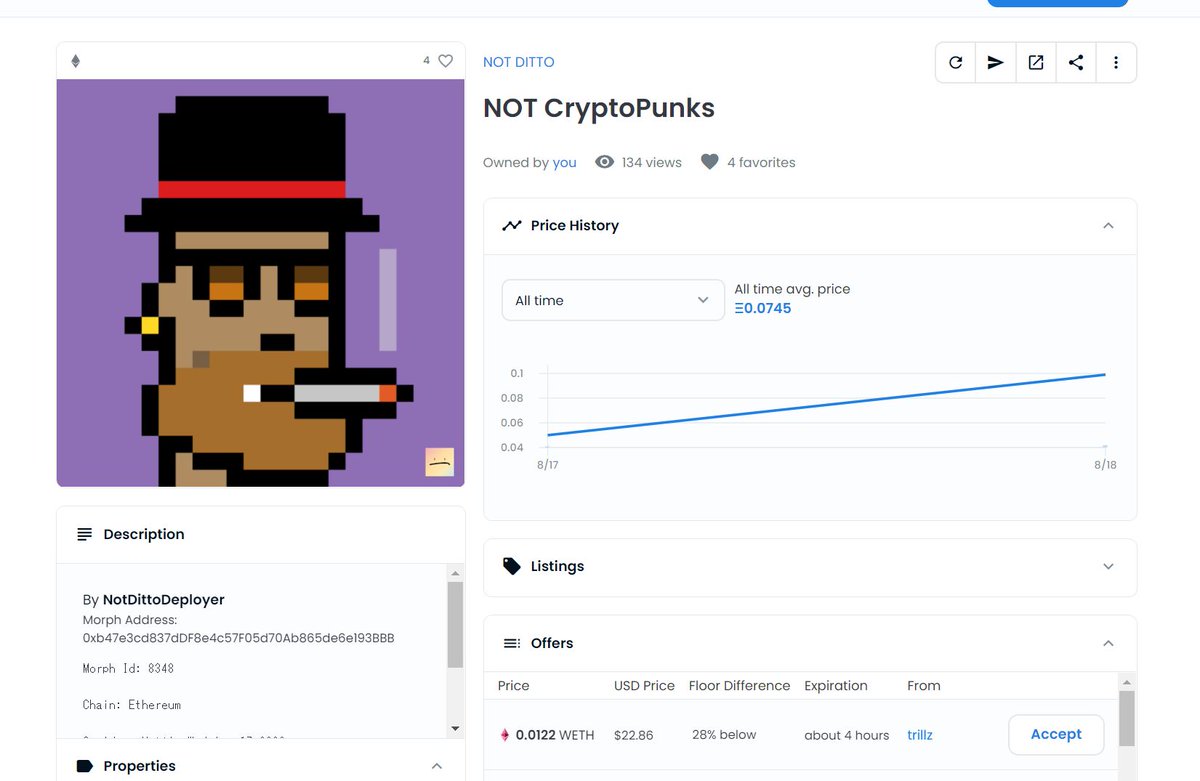1200x781 pixels.
Task: Click the NOT CryptoPunks title
Action: coord(599,108)
